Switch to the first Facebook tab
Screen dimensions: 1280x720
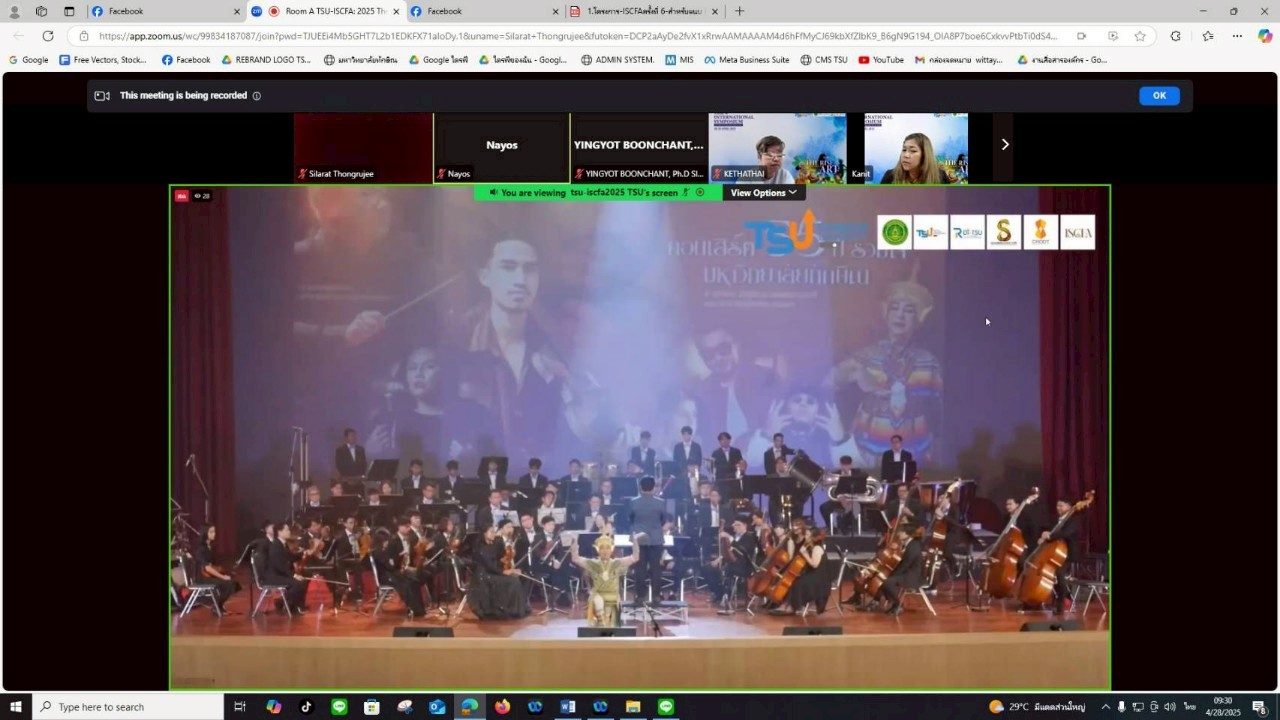(165, 11)
